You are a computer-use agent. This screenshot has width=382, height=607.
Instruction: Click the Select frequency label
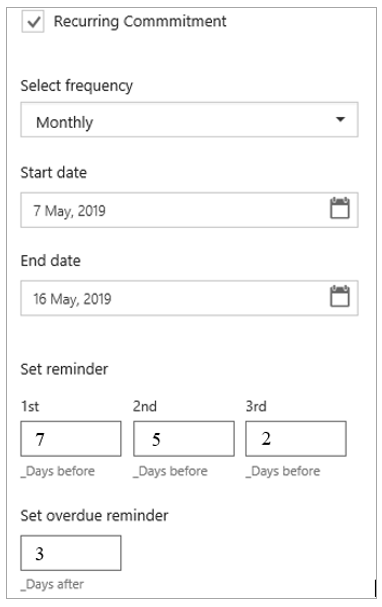pos(77,86)
